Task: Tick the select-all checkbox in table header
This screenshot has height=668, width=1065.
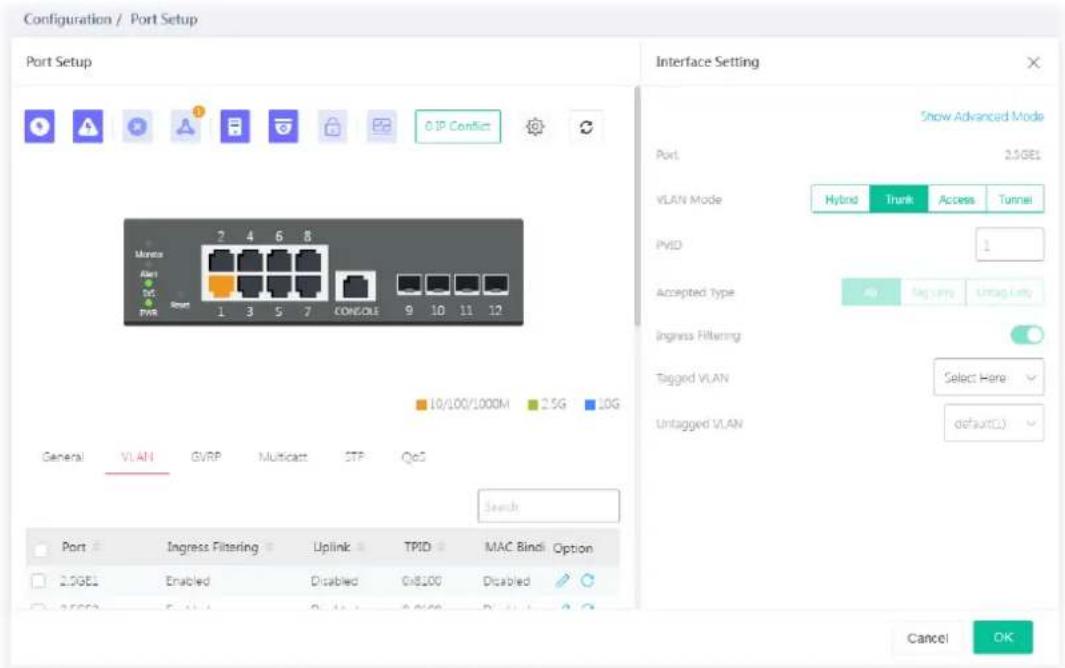Action: pos(41,549)
